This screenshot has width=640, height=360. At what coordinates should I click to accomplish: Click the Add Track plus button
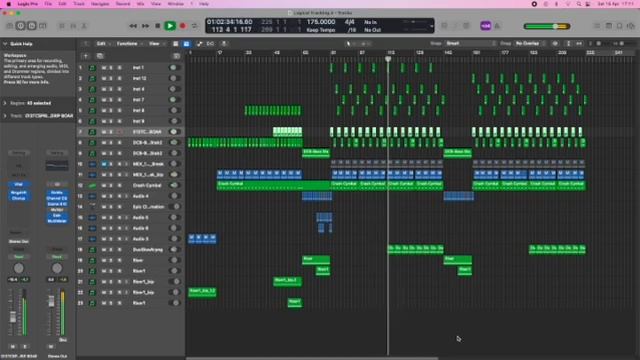pos(86,56)
